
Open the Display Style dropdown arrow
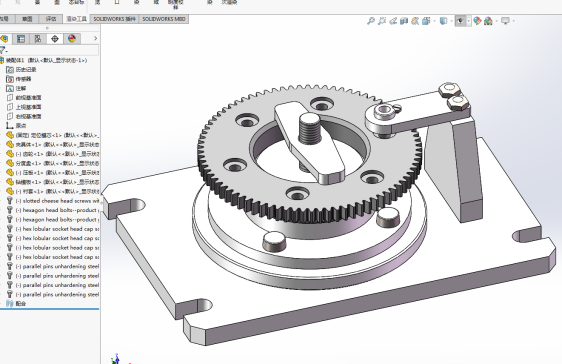451,21
